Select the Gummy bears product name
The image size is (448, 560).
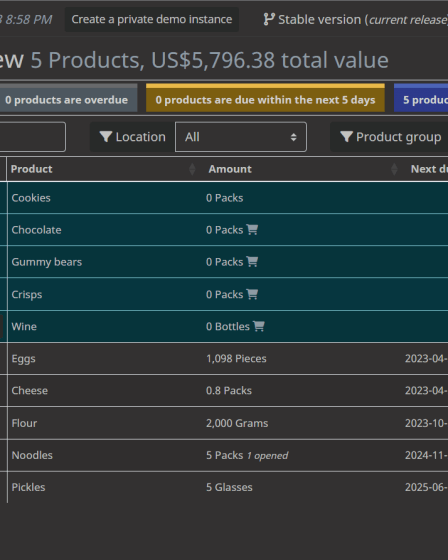pyautogui.click(x=47, y=262)
